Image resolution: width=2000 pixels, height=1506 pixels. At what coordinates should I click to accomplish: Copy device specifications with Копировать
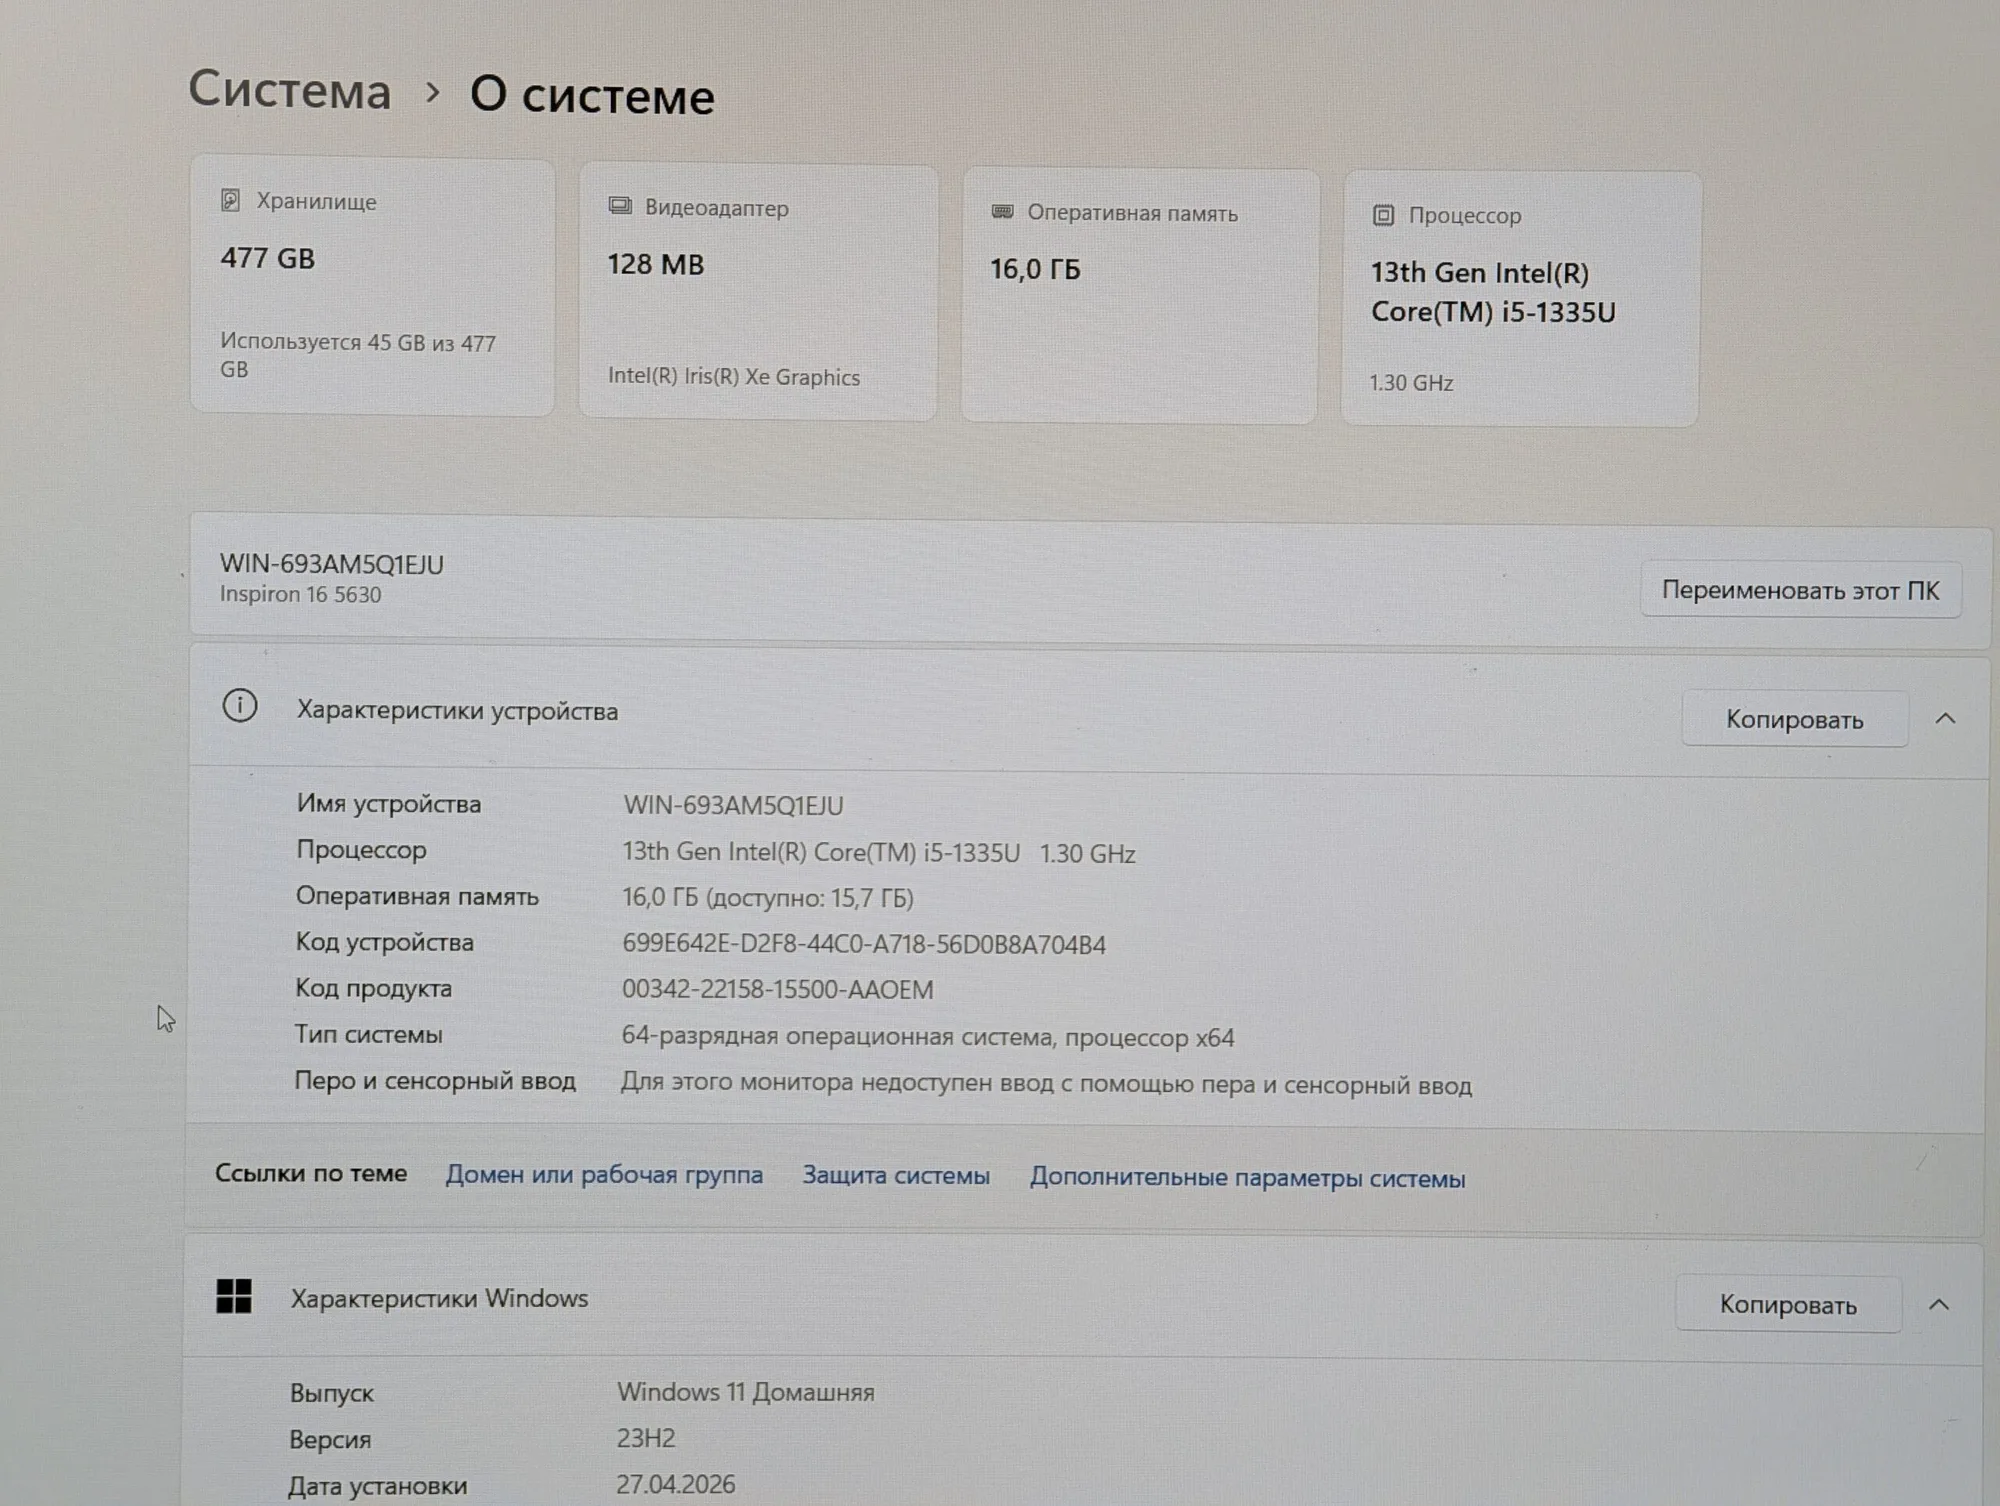coord(1795,719)
